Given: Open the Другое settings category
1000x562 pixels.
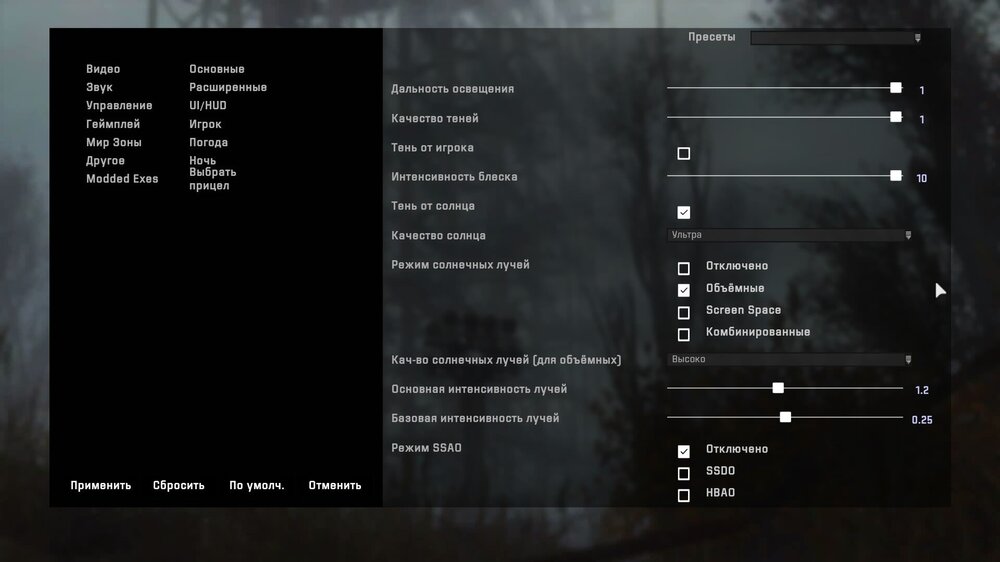Looking at the screenshot, I should pos(105,161).
